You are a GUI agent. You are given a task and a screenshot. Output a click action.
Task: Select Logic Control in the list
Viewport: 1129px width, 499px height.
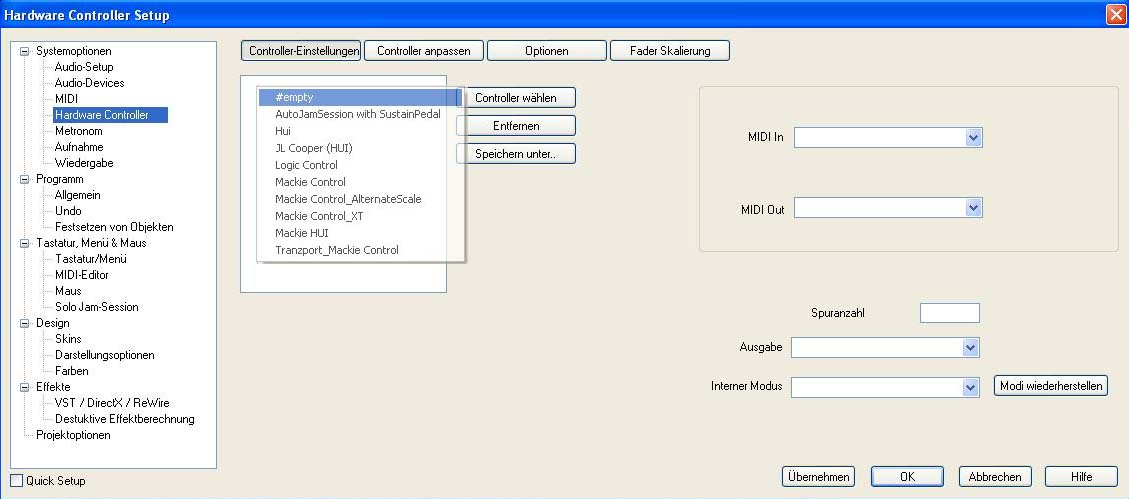point(360,165)
